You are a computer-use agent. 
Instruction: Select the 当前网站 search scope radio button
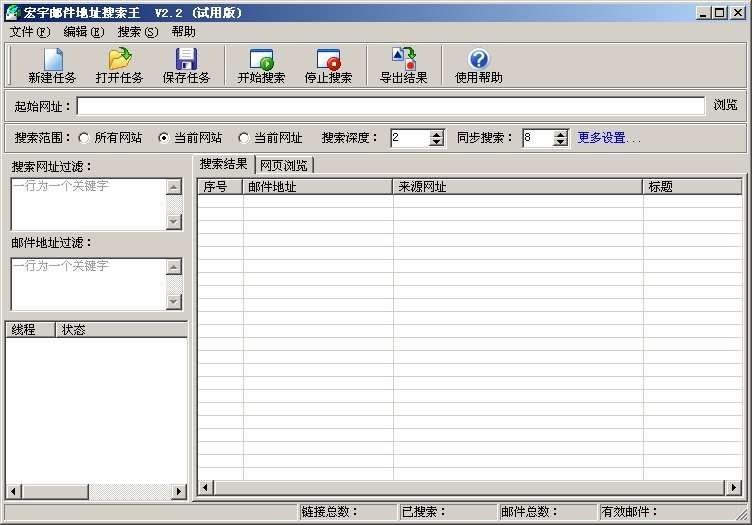pyautogui.click(x=164, y=138)
